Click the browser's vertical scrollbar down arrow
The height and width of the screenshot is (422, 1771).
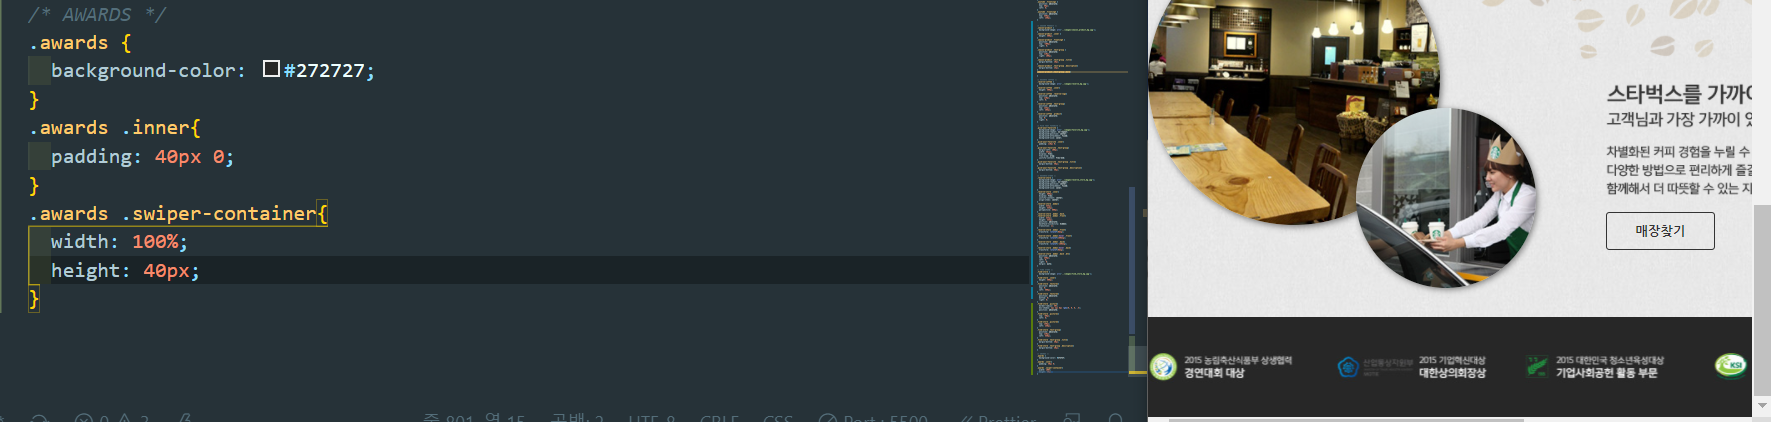1762,406
